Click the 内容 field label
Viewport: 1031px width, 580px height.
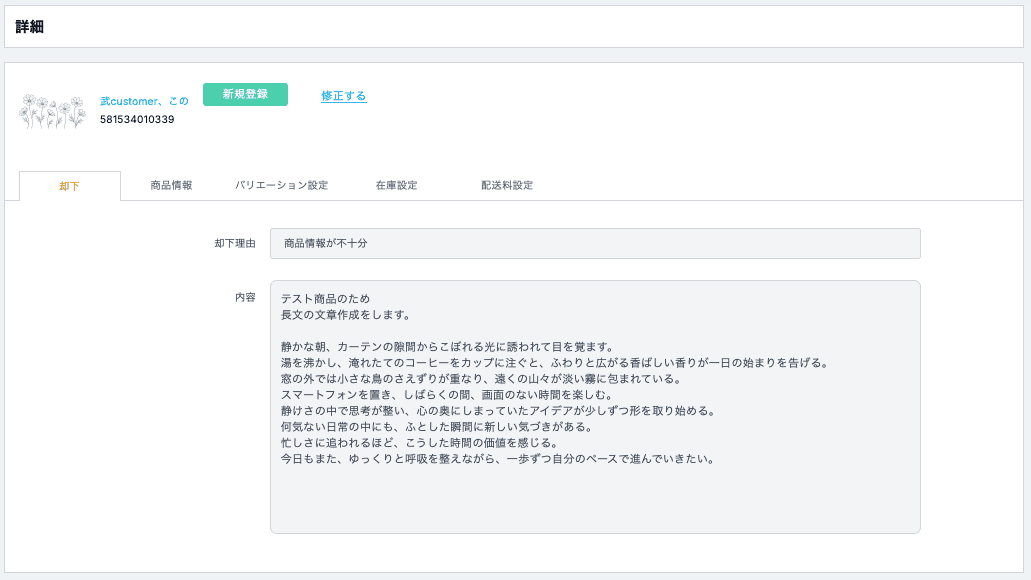point(245,297)
